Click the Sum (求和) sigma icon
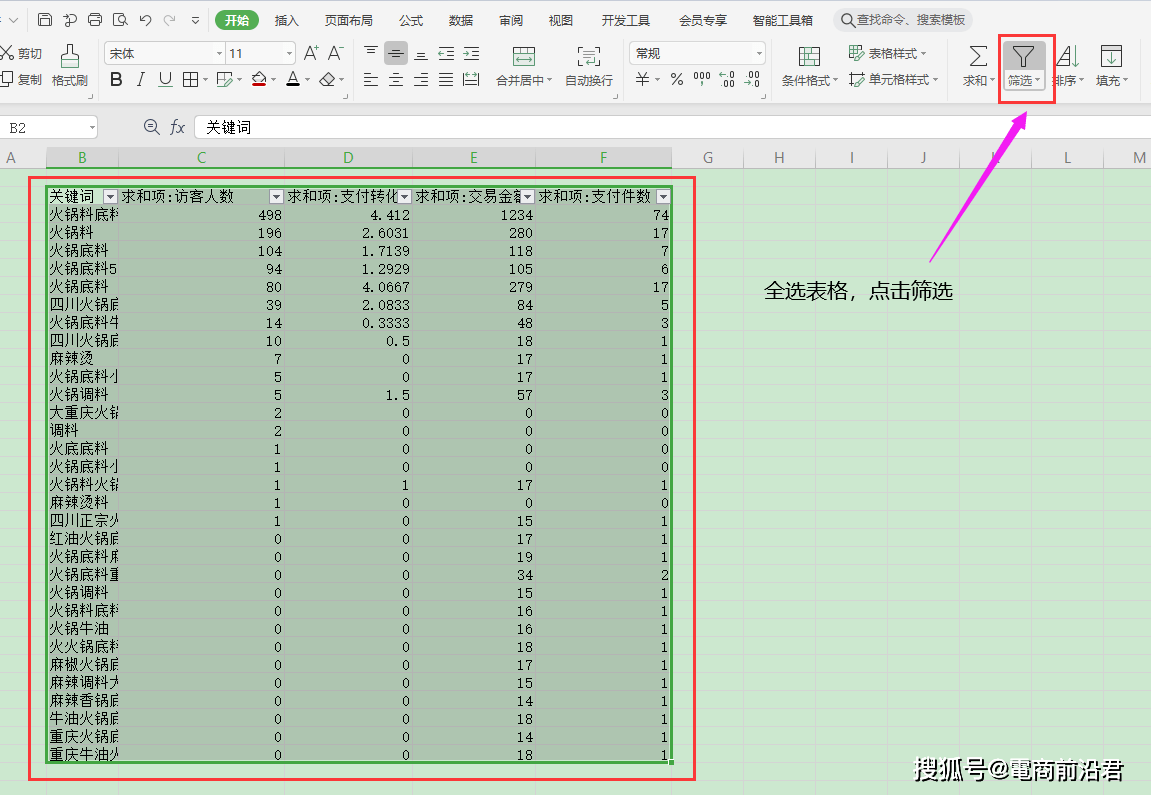 (978, 56)
